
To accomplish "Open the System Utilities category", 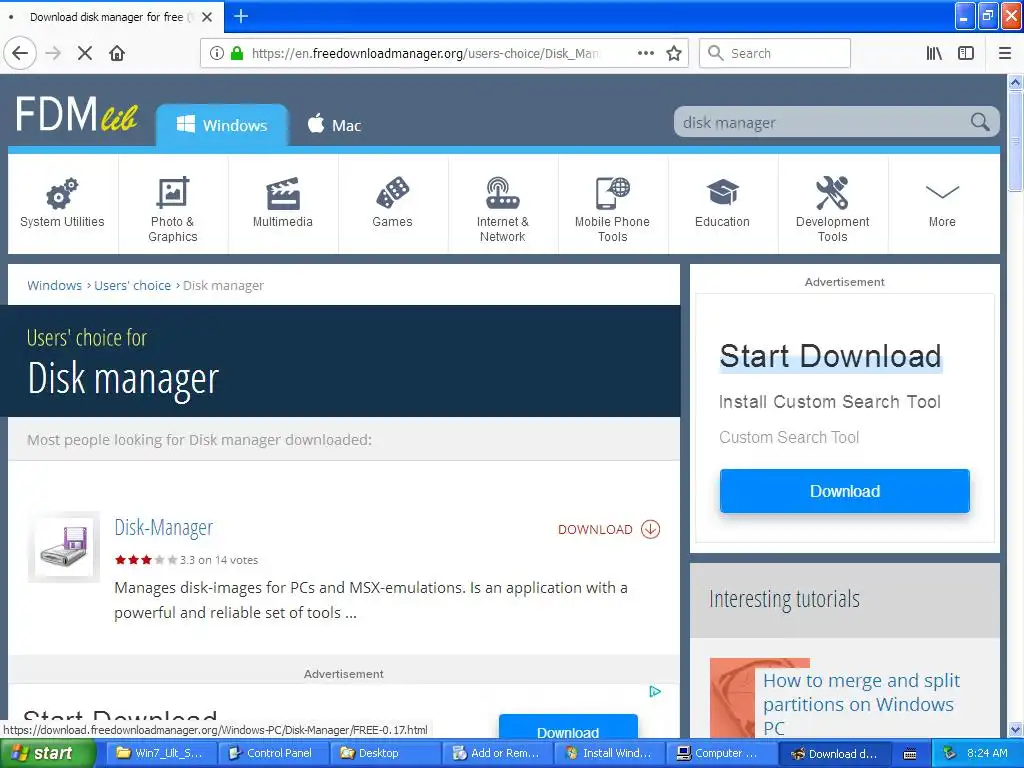I will [x=63, y=204].
